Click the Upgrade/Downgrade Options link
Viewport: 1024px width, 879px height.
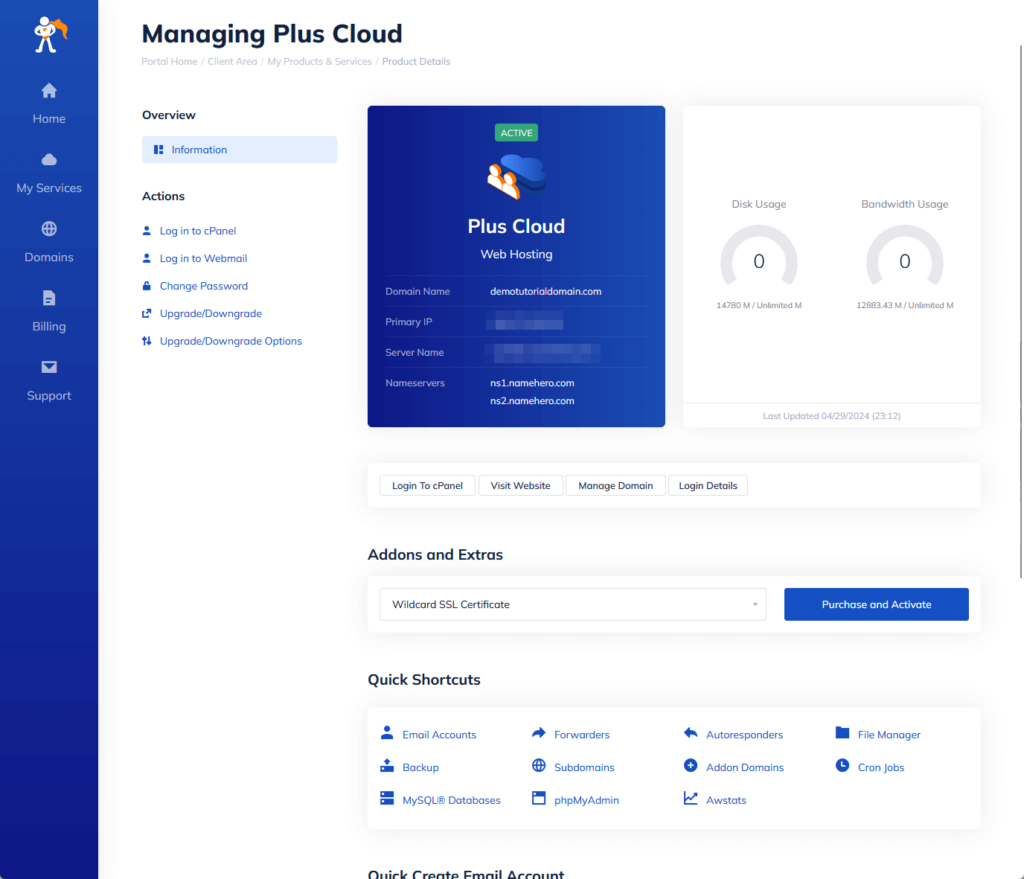[x=231, y=341]
